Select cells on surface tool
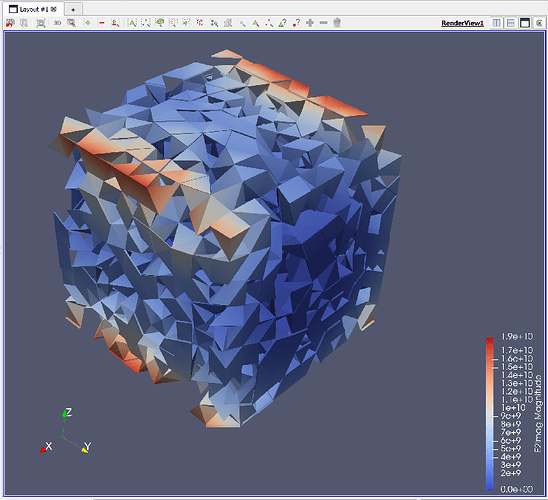Viewport: 548px width, 500px height. click(131, 23)
